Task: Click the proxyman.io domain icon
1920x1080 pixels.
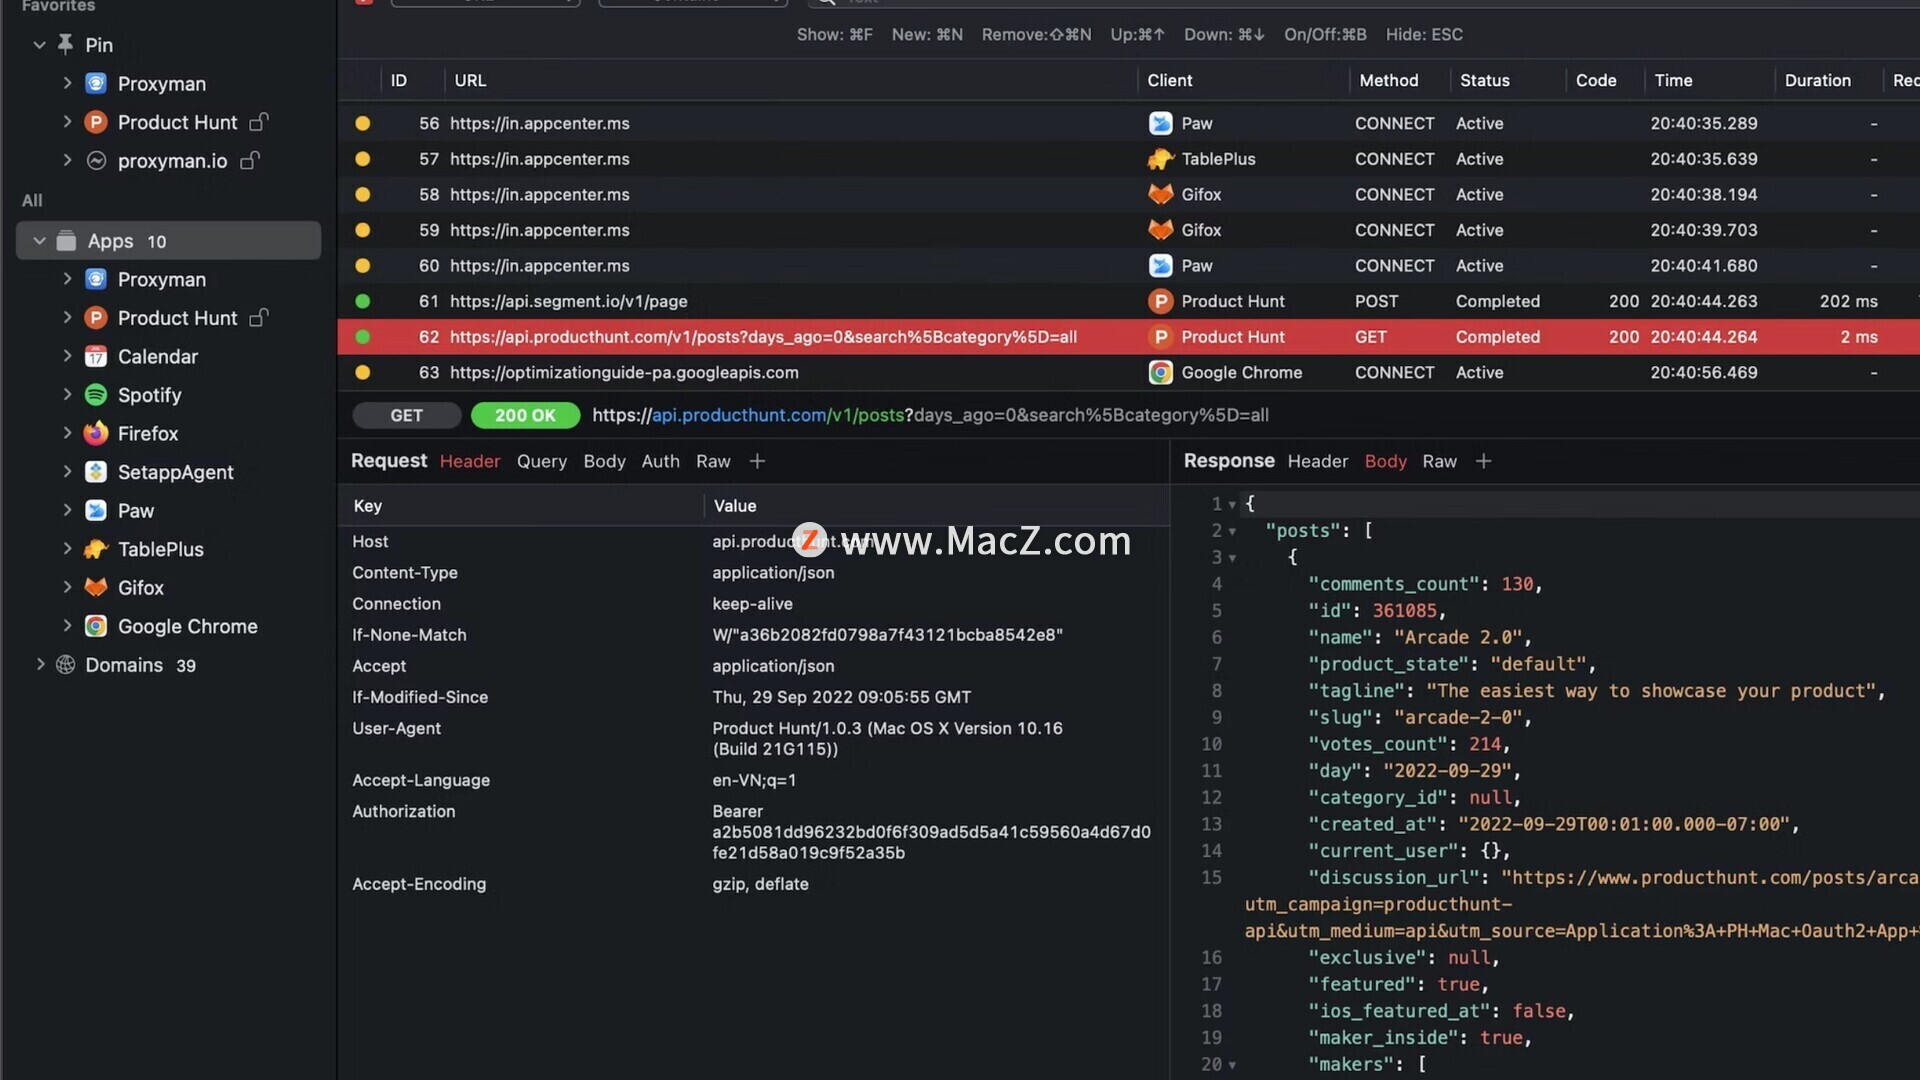Action: (96, 161)
